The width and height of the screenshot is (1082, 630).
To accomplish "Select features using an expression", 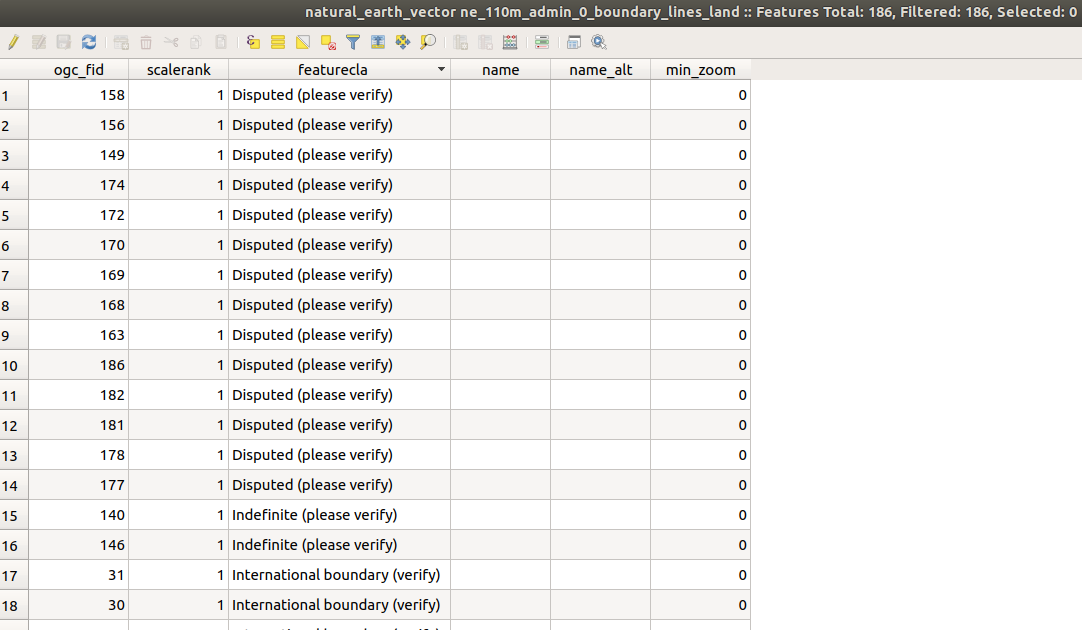I will 254,42.
